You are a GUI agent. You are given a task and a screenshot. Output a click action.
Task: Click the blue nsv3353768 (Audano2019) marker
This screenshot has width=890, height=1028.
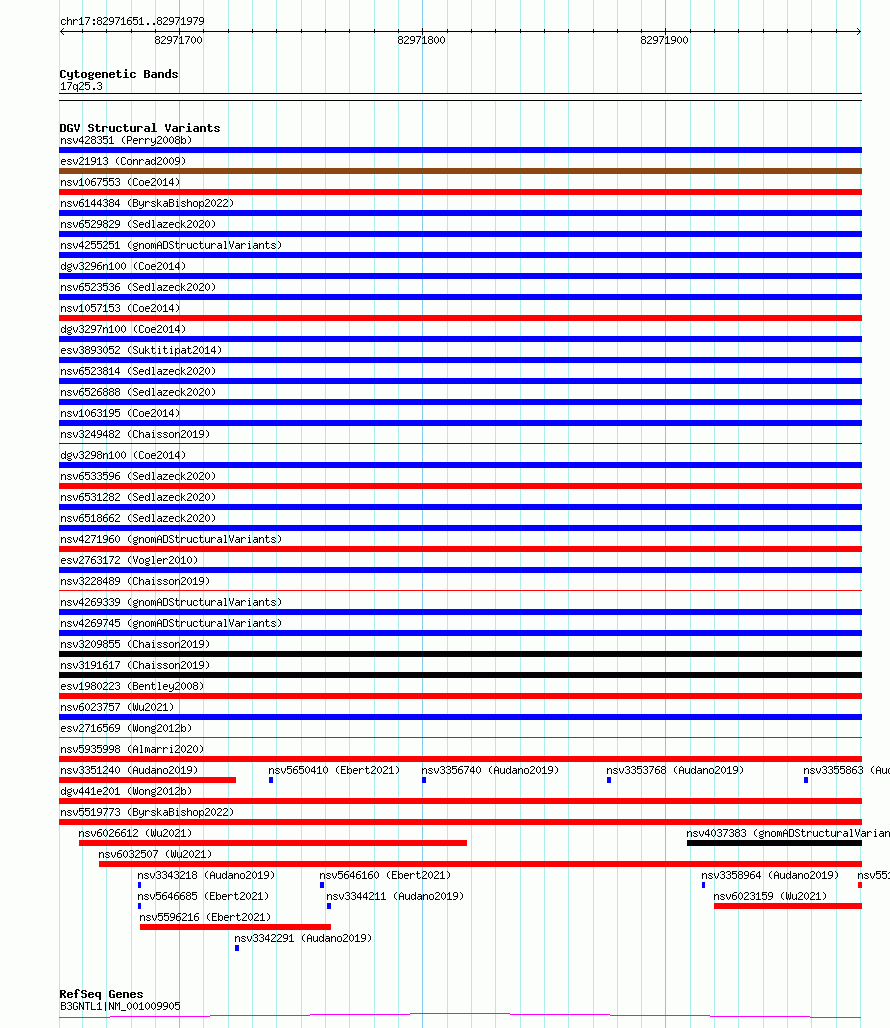609,780
